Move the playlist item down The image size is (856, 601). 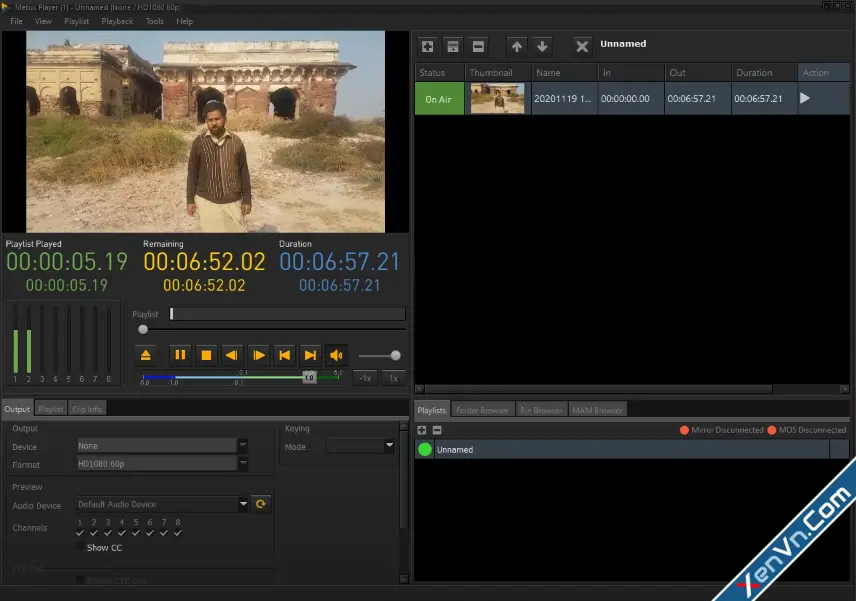click(x=542, y=46)
